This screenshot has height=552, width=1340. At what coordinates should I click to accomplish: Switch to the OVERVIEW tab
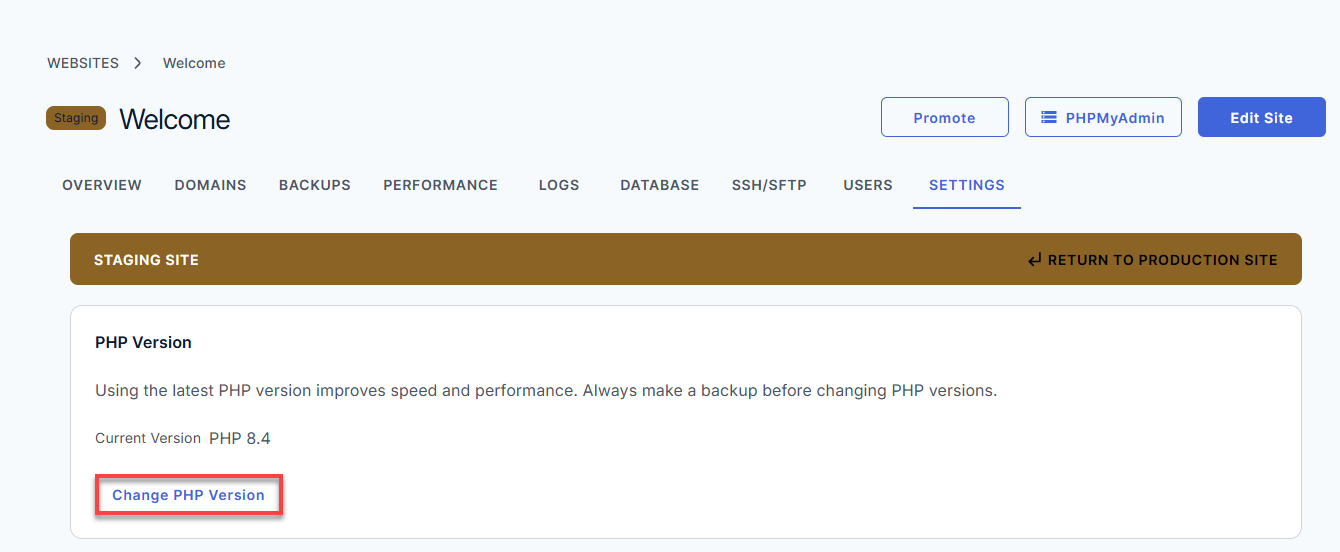tap(102, 185)
